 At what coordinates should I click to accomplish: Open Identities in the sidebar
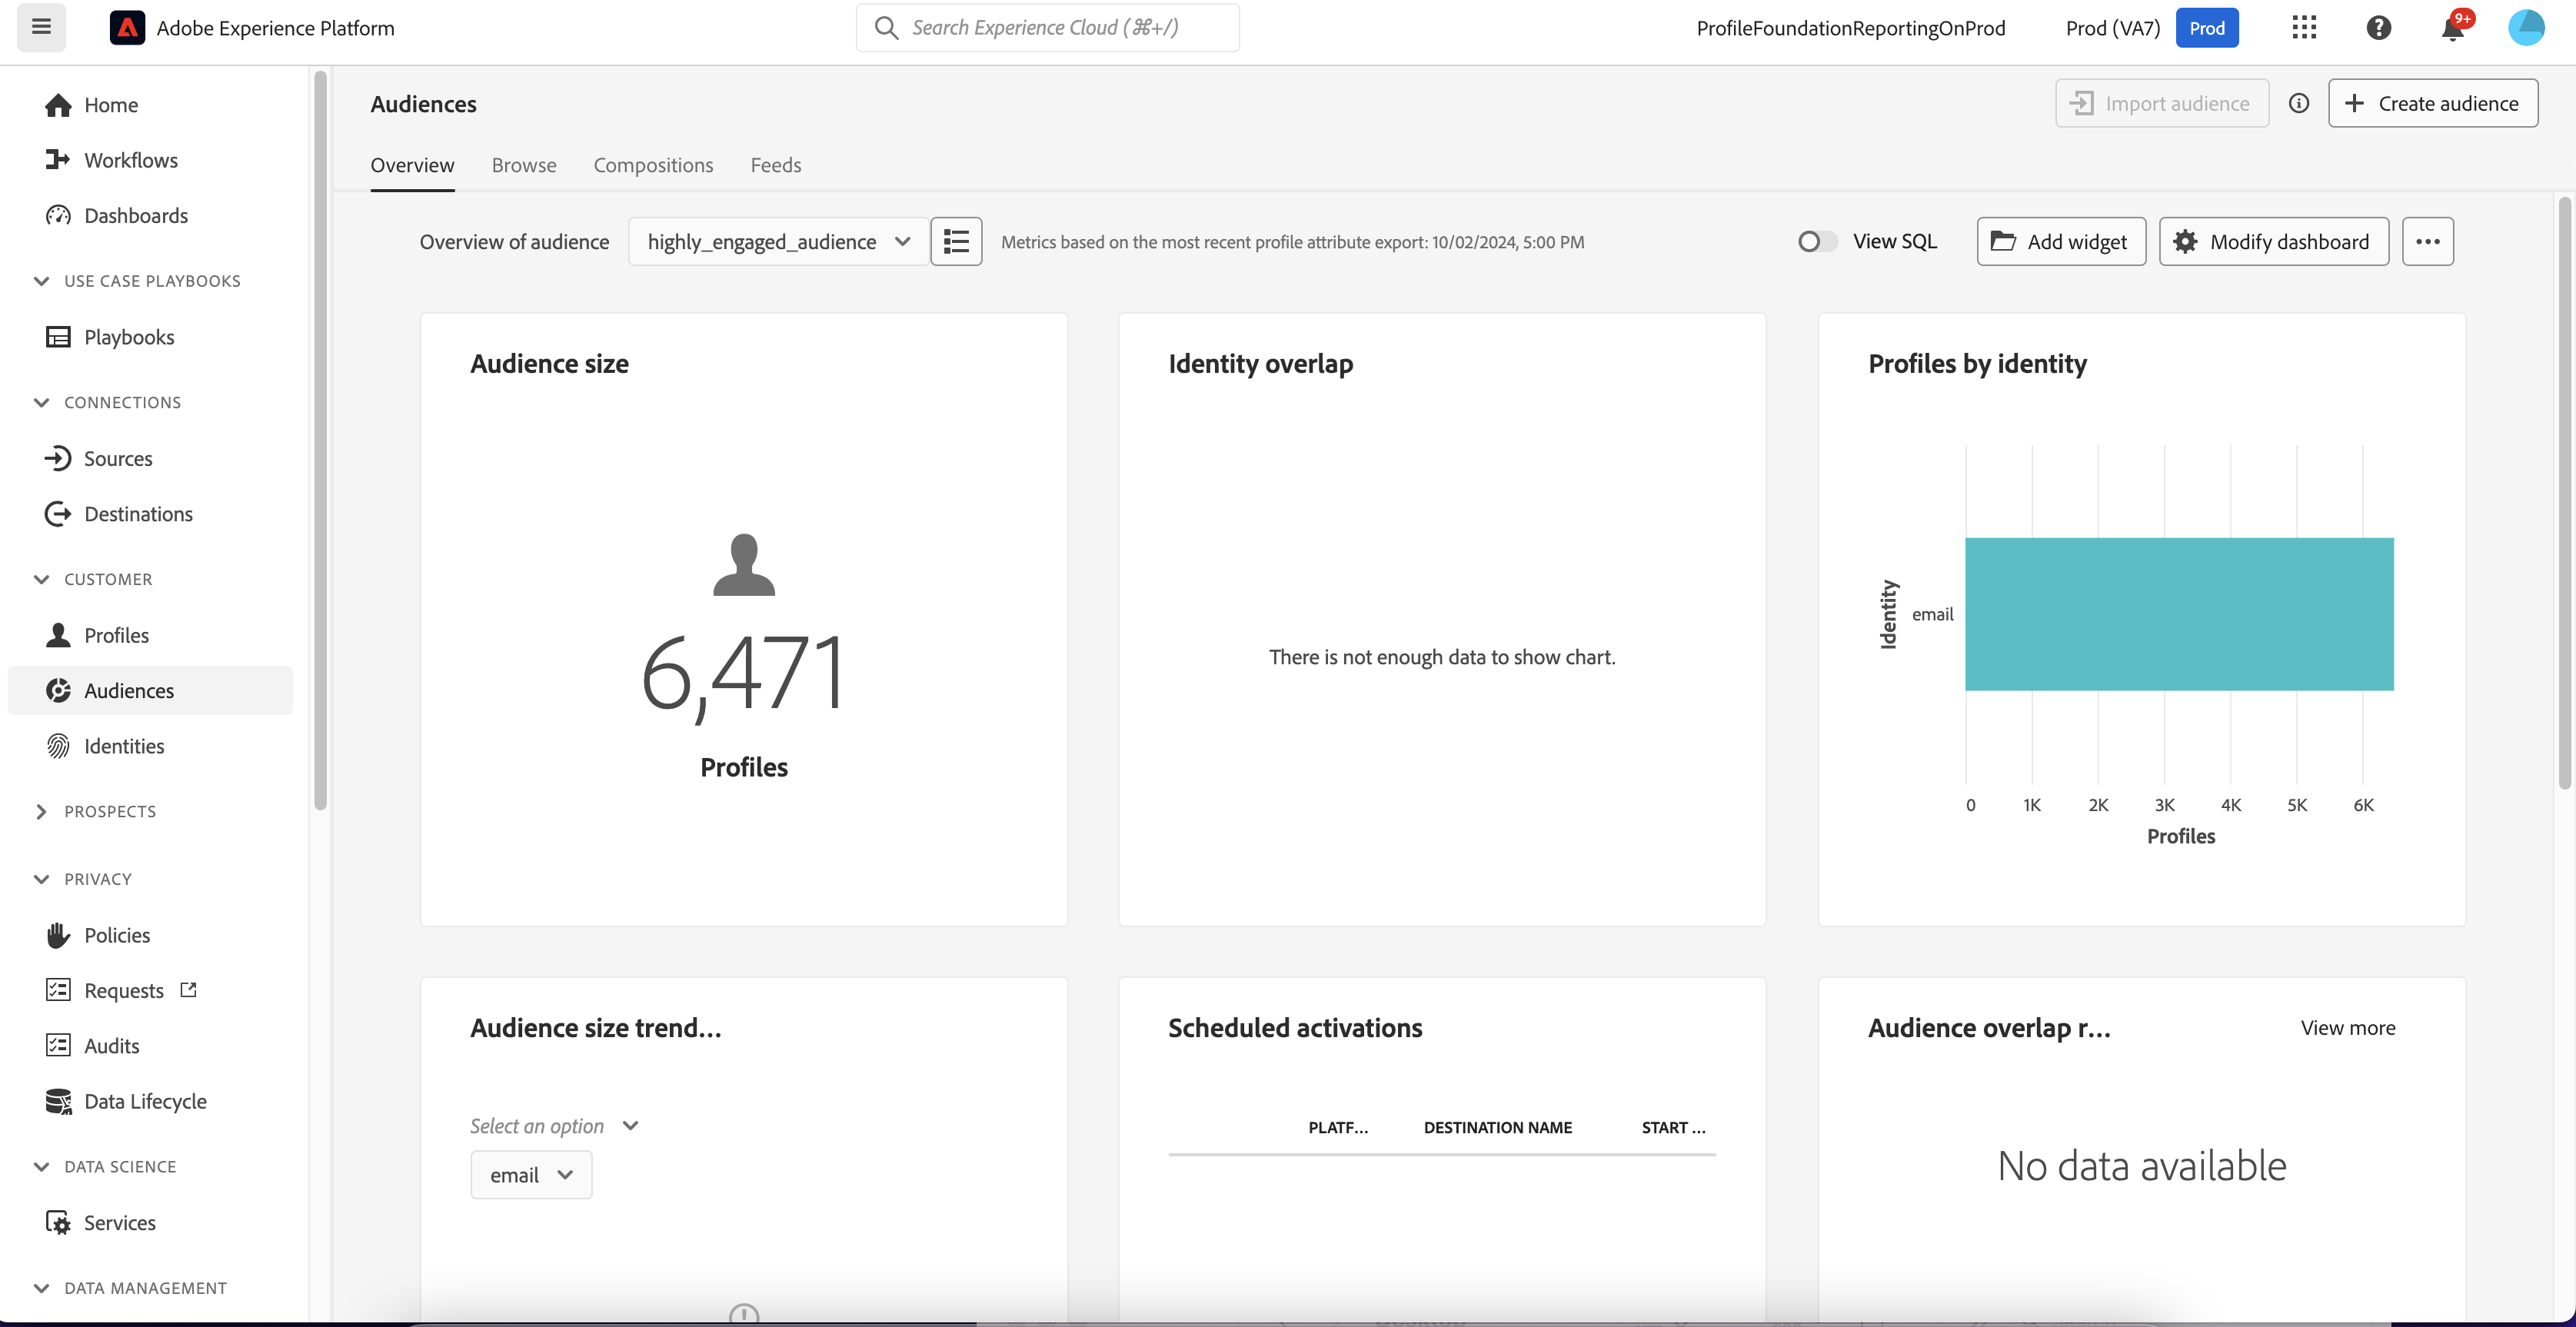(x=124, y=745)
